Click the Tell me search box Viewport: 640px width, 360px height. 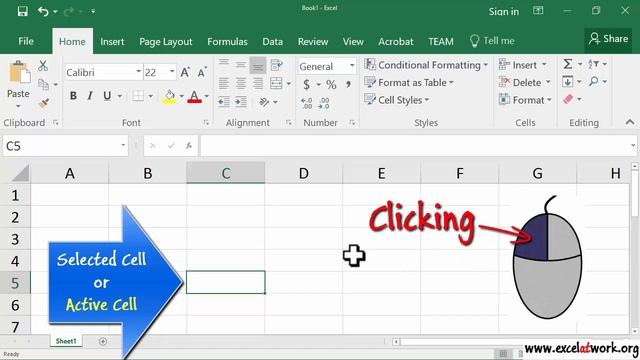click(492, 41)
